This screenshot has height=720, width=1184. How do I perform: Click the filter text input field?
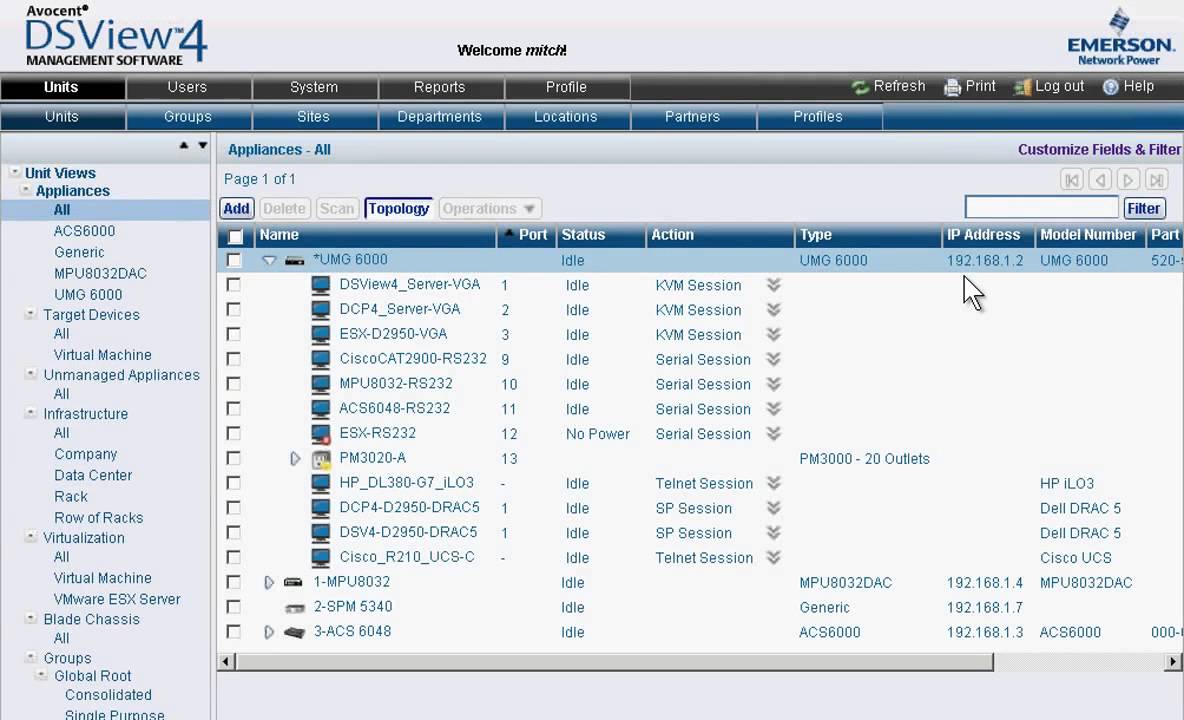1041,208
